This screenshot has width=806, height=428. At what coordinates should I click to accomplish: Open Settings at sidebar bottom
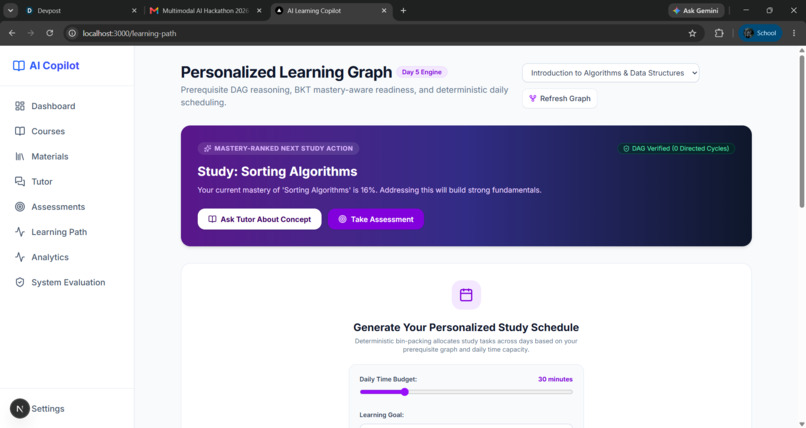[x=48, y=408]
